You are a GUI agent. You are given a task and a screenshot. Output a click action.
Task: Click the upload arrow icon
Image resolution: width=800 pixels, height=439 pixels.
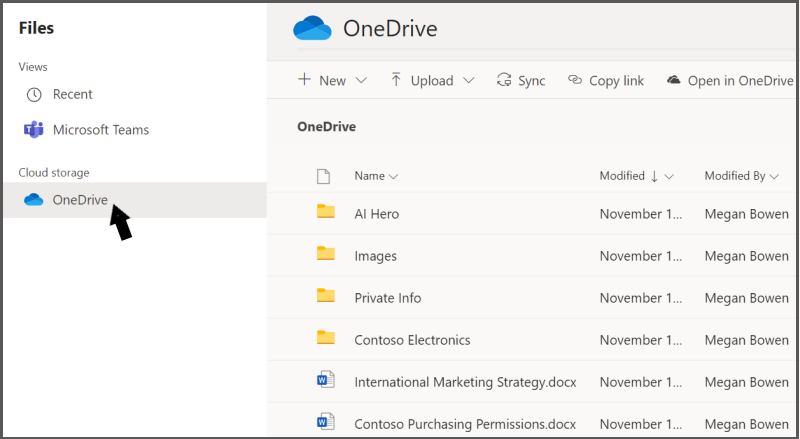(396, 80)
